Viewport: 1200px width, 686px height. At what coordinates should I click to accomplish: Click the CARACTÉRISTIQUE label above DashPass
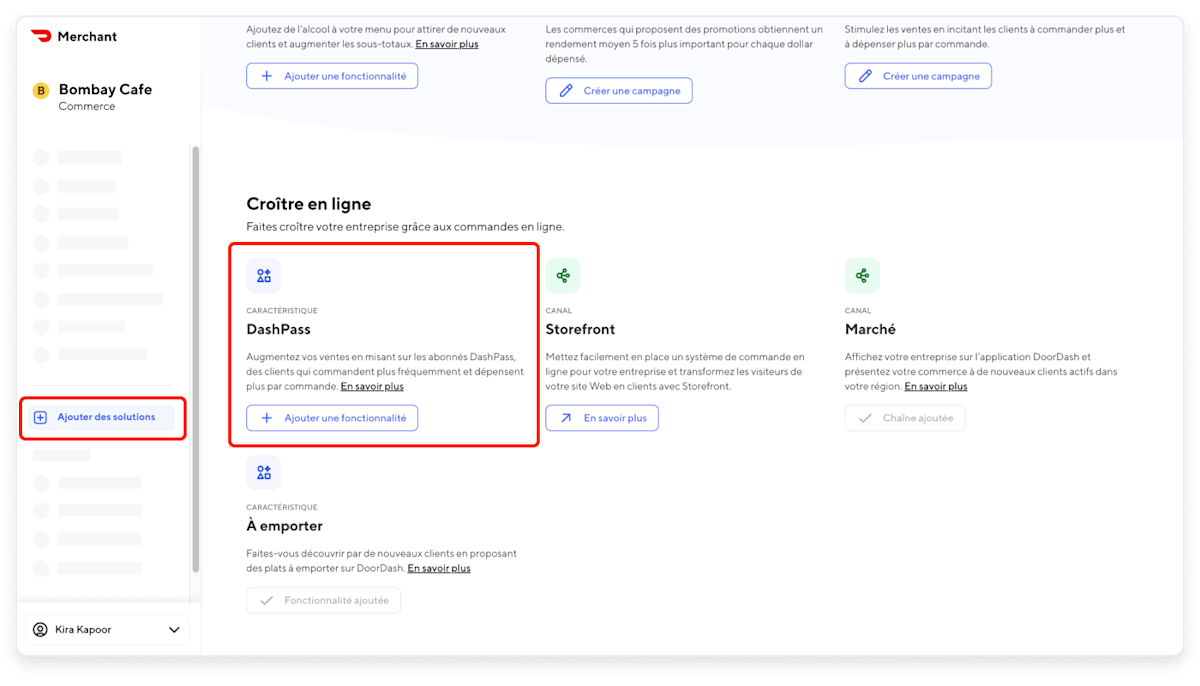click(x=282, y=311)
